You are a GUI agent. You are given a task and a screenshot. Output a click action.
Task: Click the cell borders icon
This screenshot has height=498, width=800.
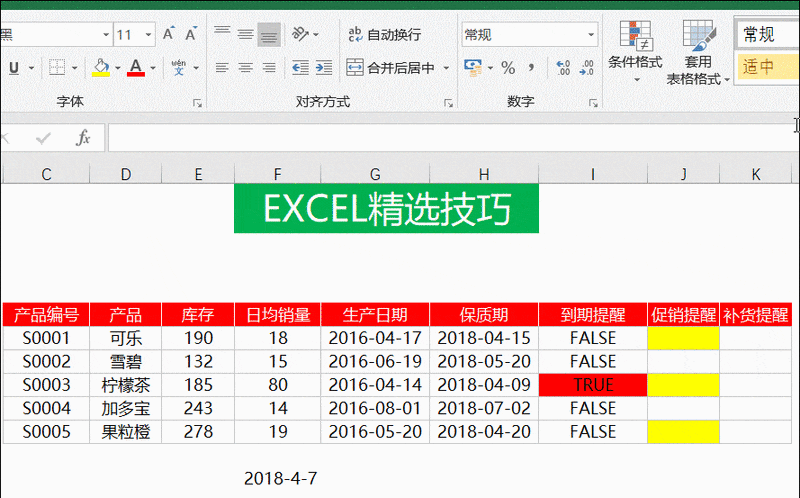[57, 67]
